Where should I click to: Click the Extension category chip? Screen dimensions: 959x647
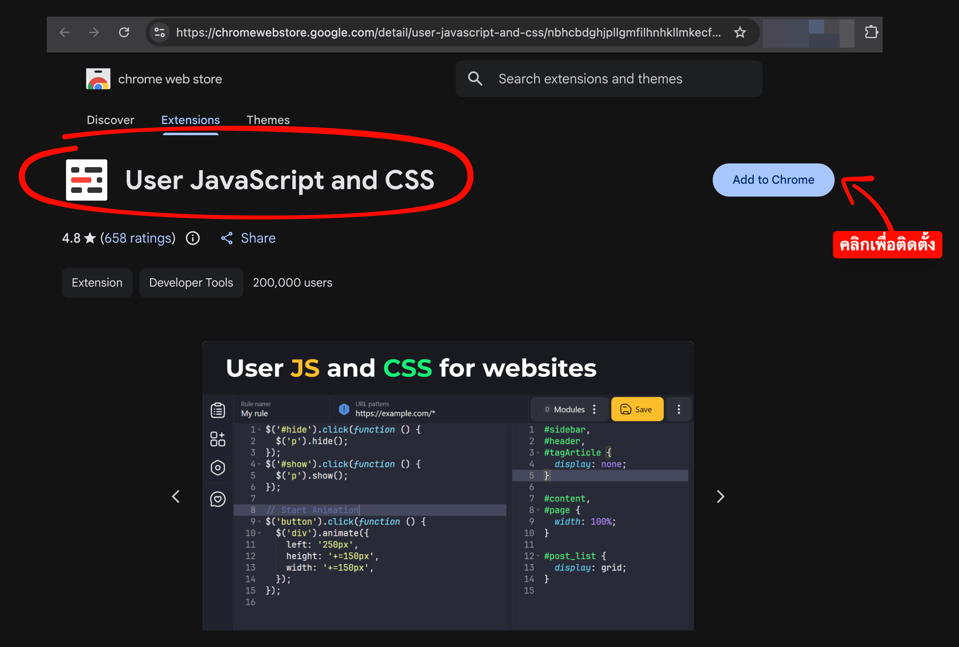(x=97, y=283)
